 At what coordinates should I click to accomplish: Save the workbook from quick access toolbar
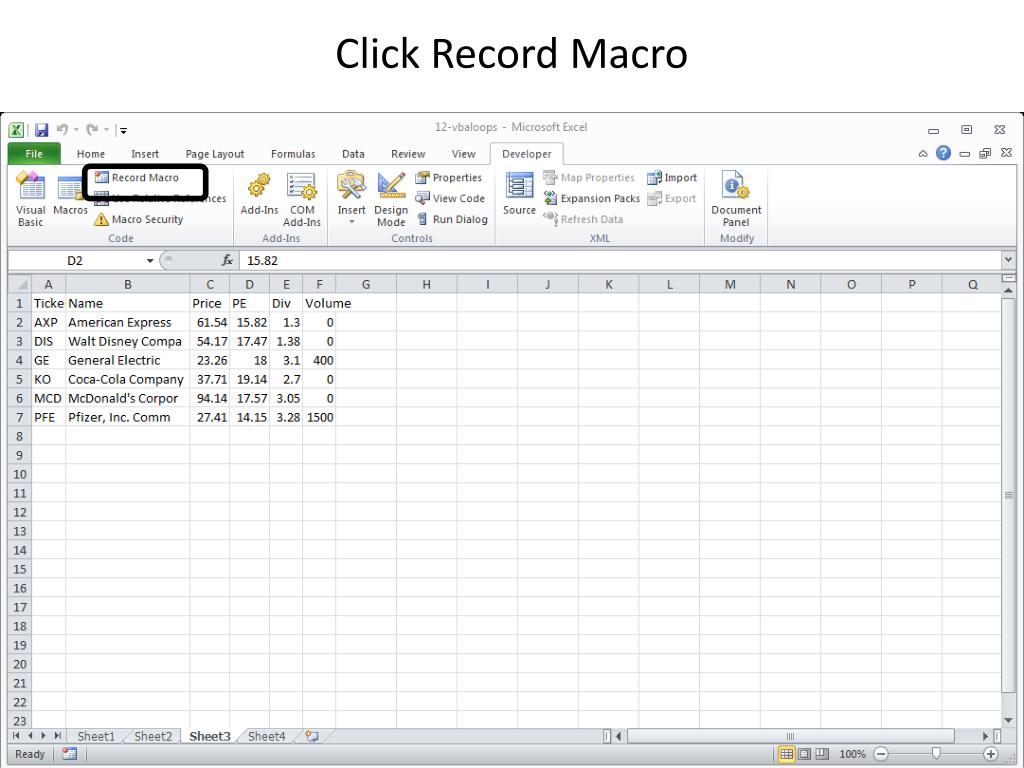point(42,130)
